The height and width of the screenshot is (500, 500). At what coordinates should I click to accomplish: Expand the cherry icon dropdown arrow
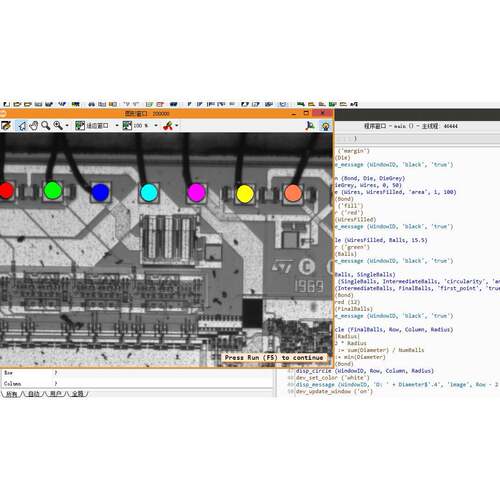177,126
